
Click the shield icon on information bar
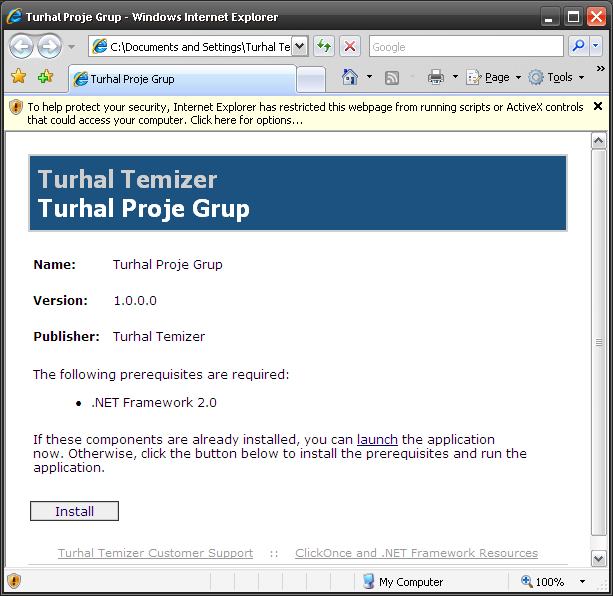[x=16, y=107]
